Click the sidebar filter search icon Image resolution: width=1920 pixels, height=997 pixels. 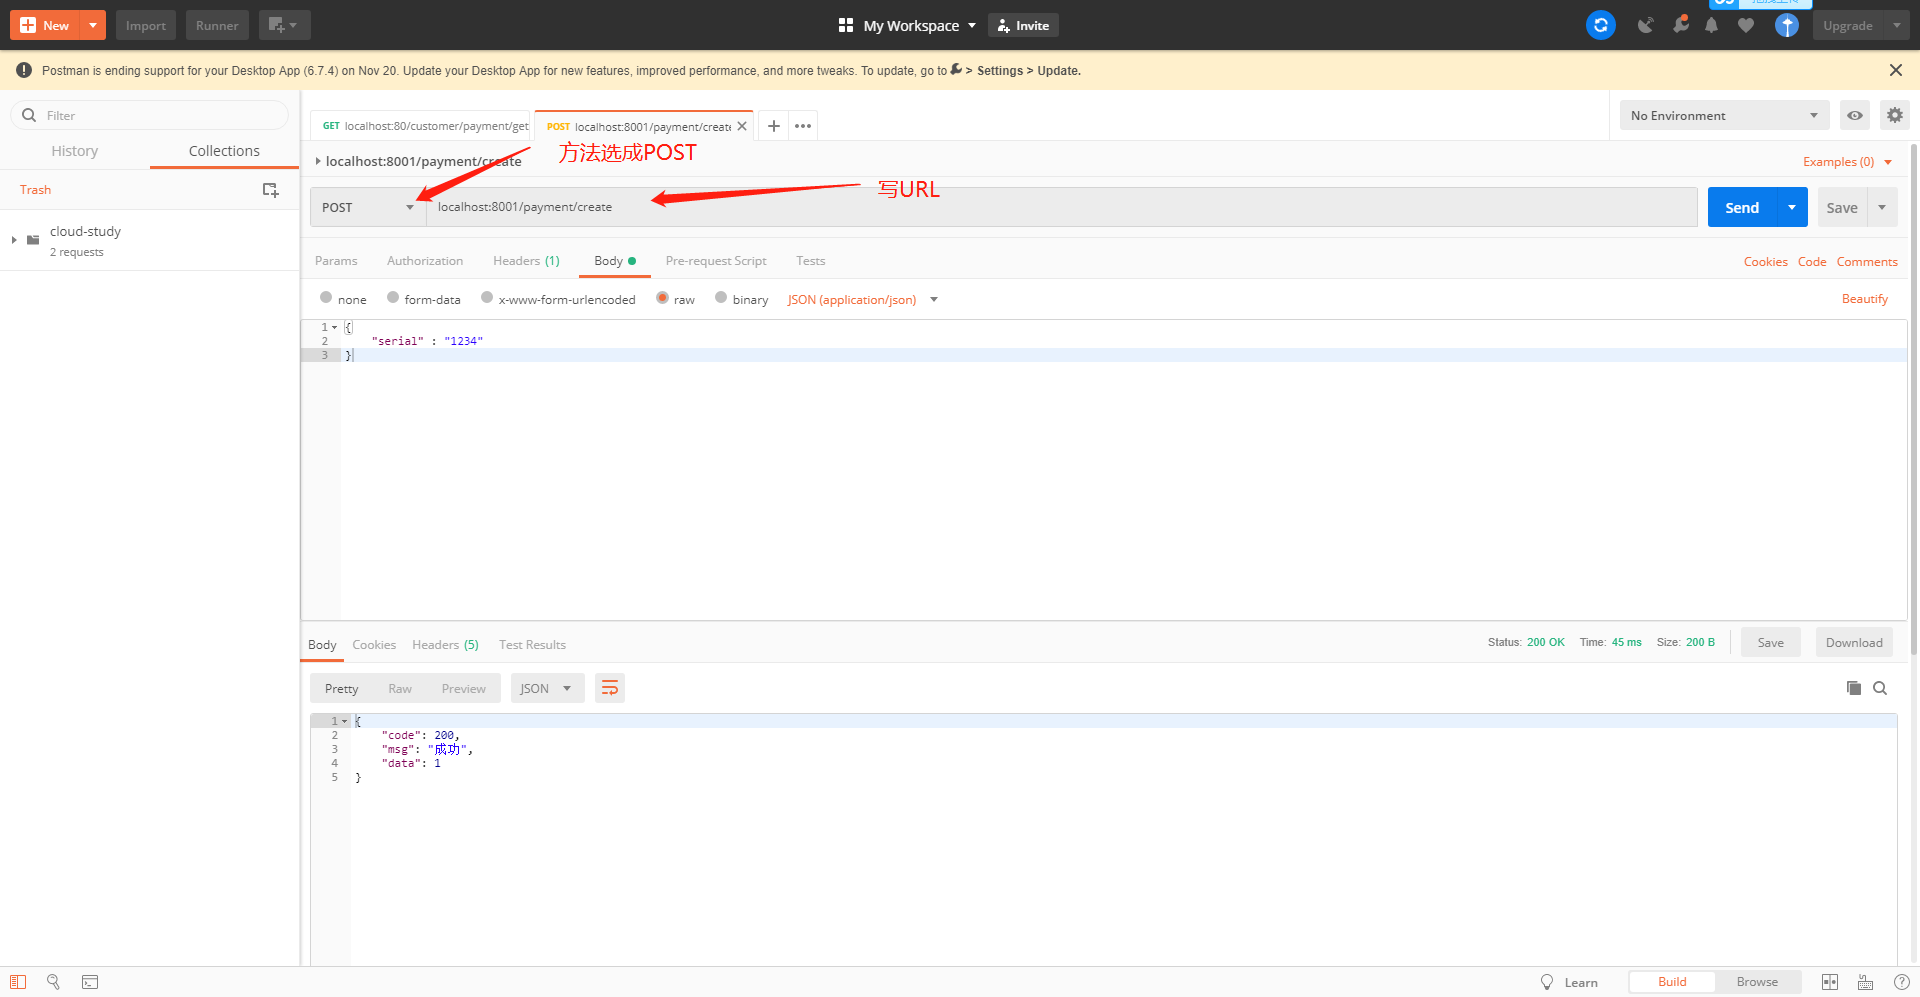29,115
